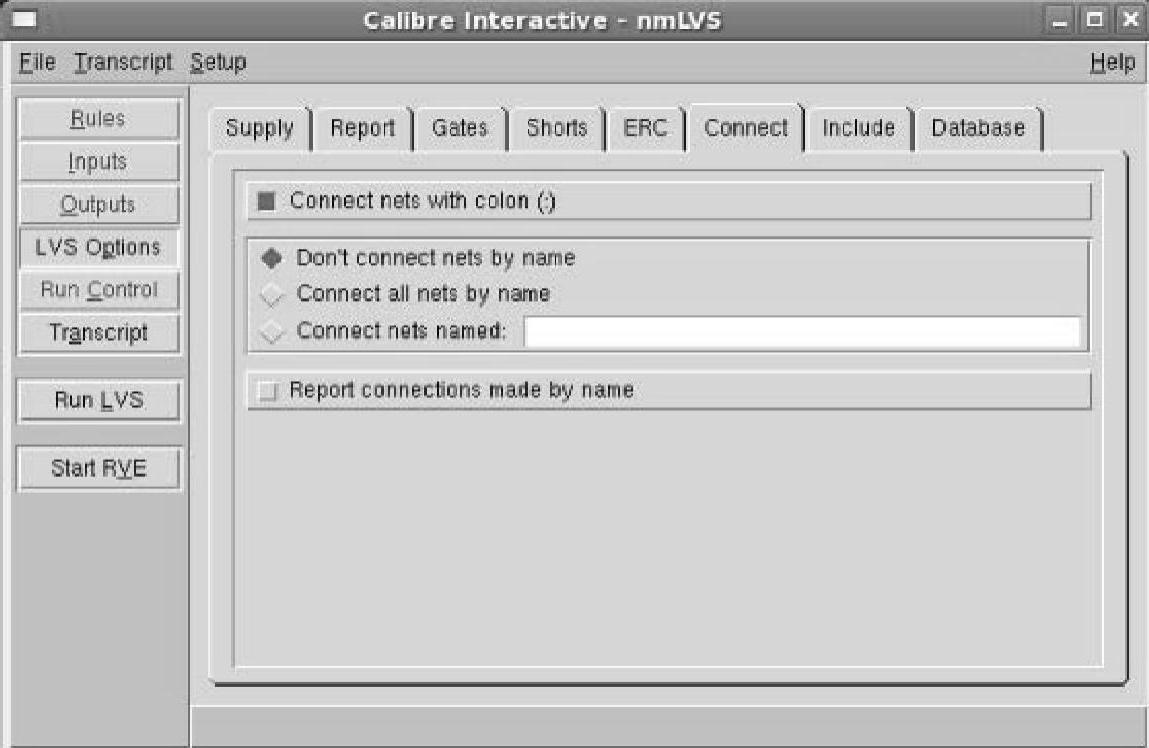Select Connect all nets by name
1149x748 pixels.
point(272,294)
